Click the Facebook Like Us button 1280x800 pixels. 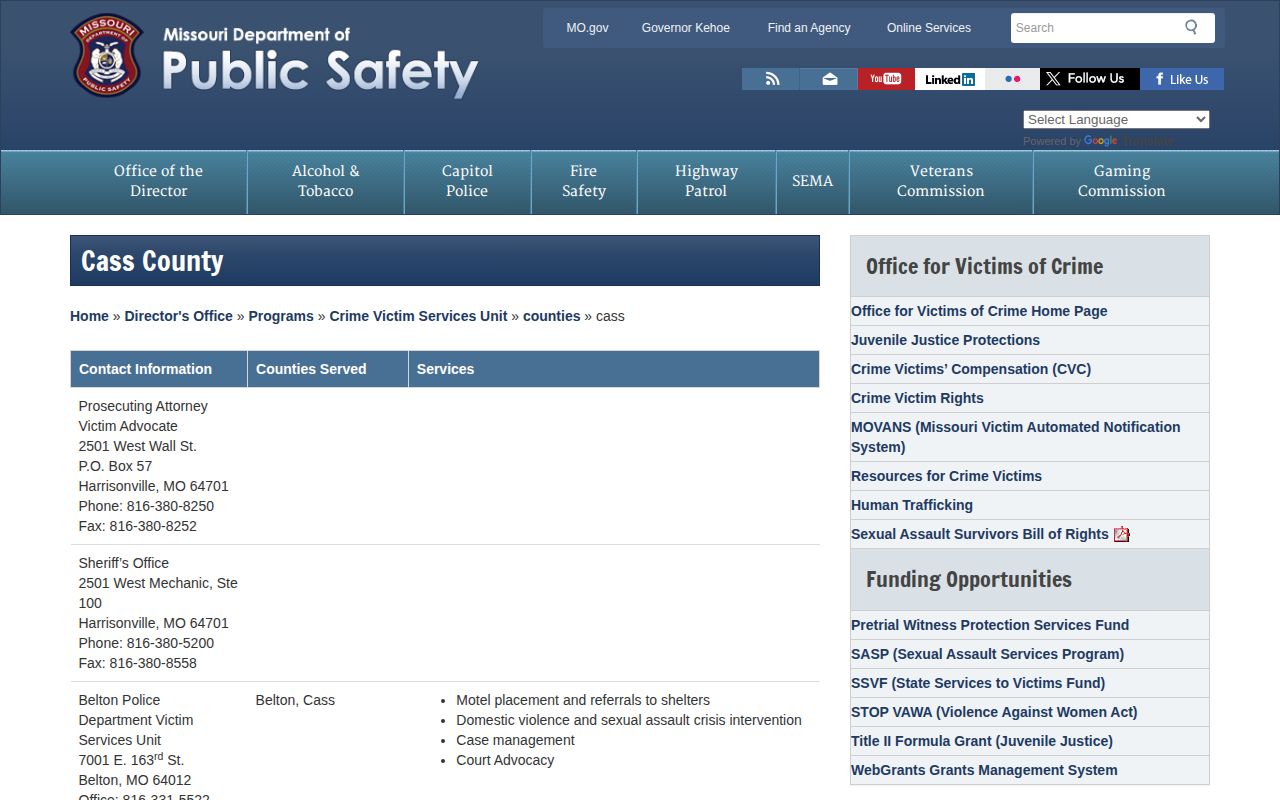[1182, 79]
